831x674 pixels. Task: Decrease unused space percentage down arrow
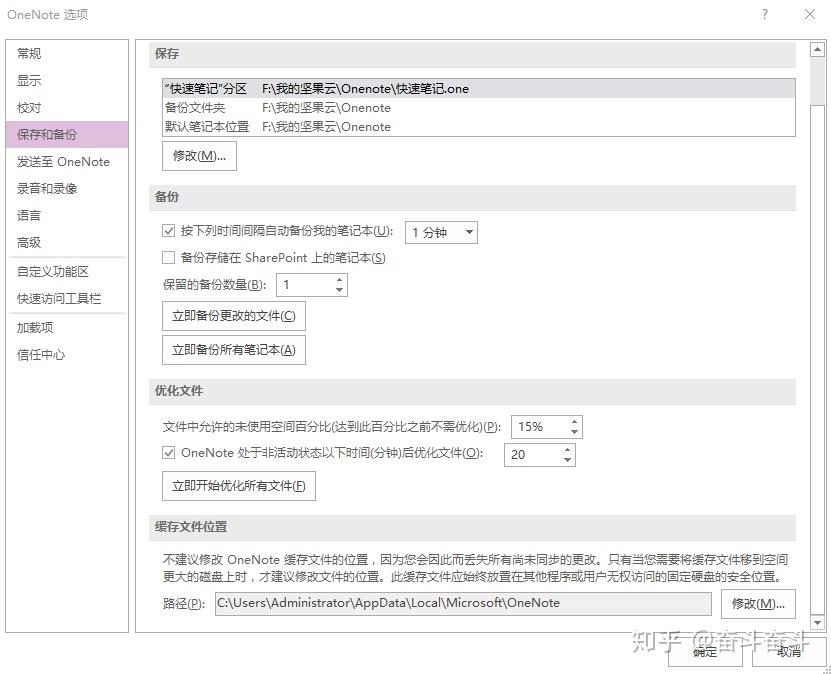(574, 432)
